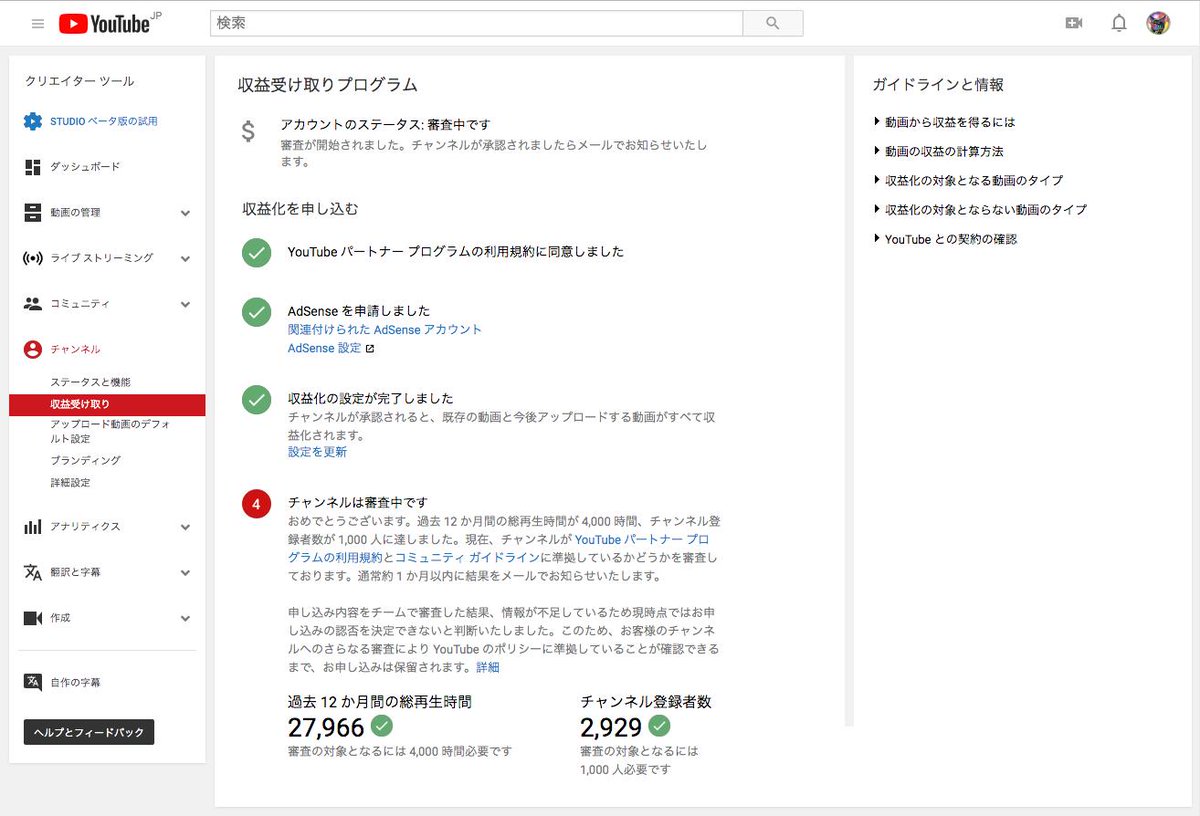Open the notifications bell

click(x=1119, y=23)
